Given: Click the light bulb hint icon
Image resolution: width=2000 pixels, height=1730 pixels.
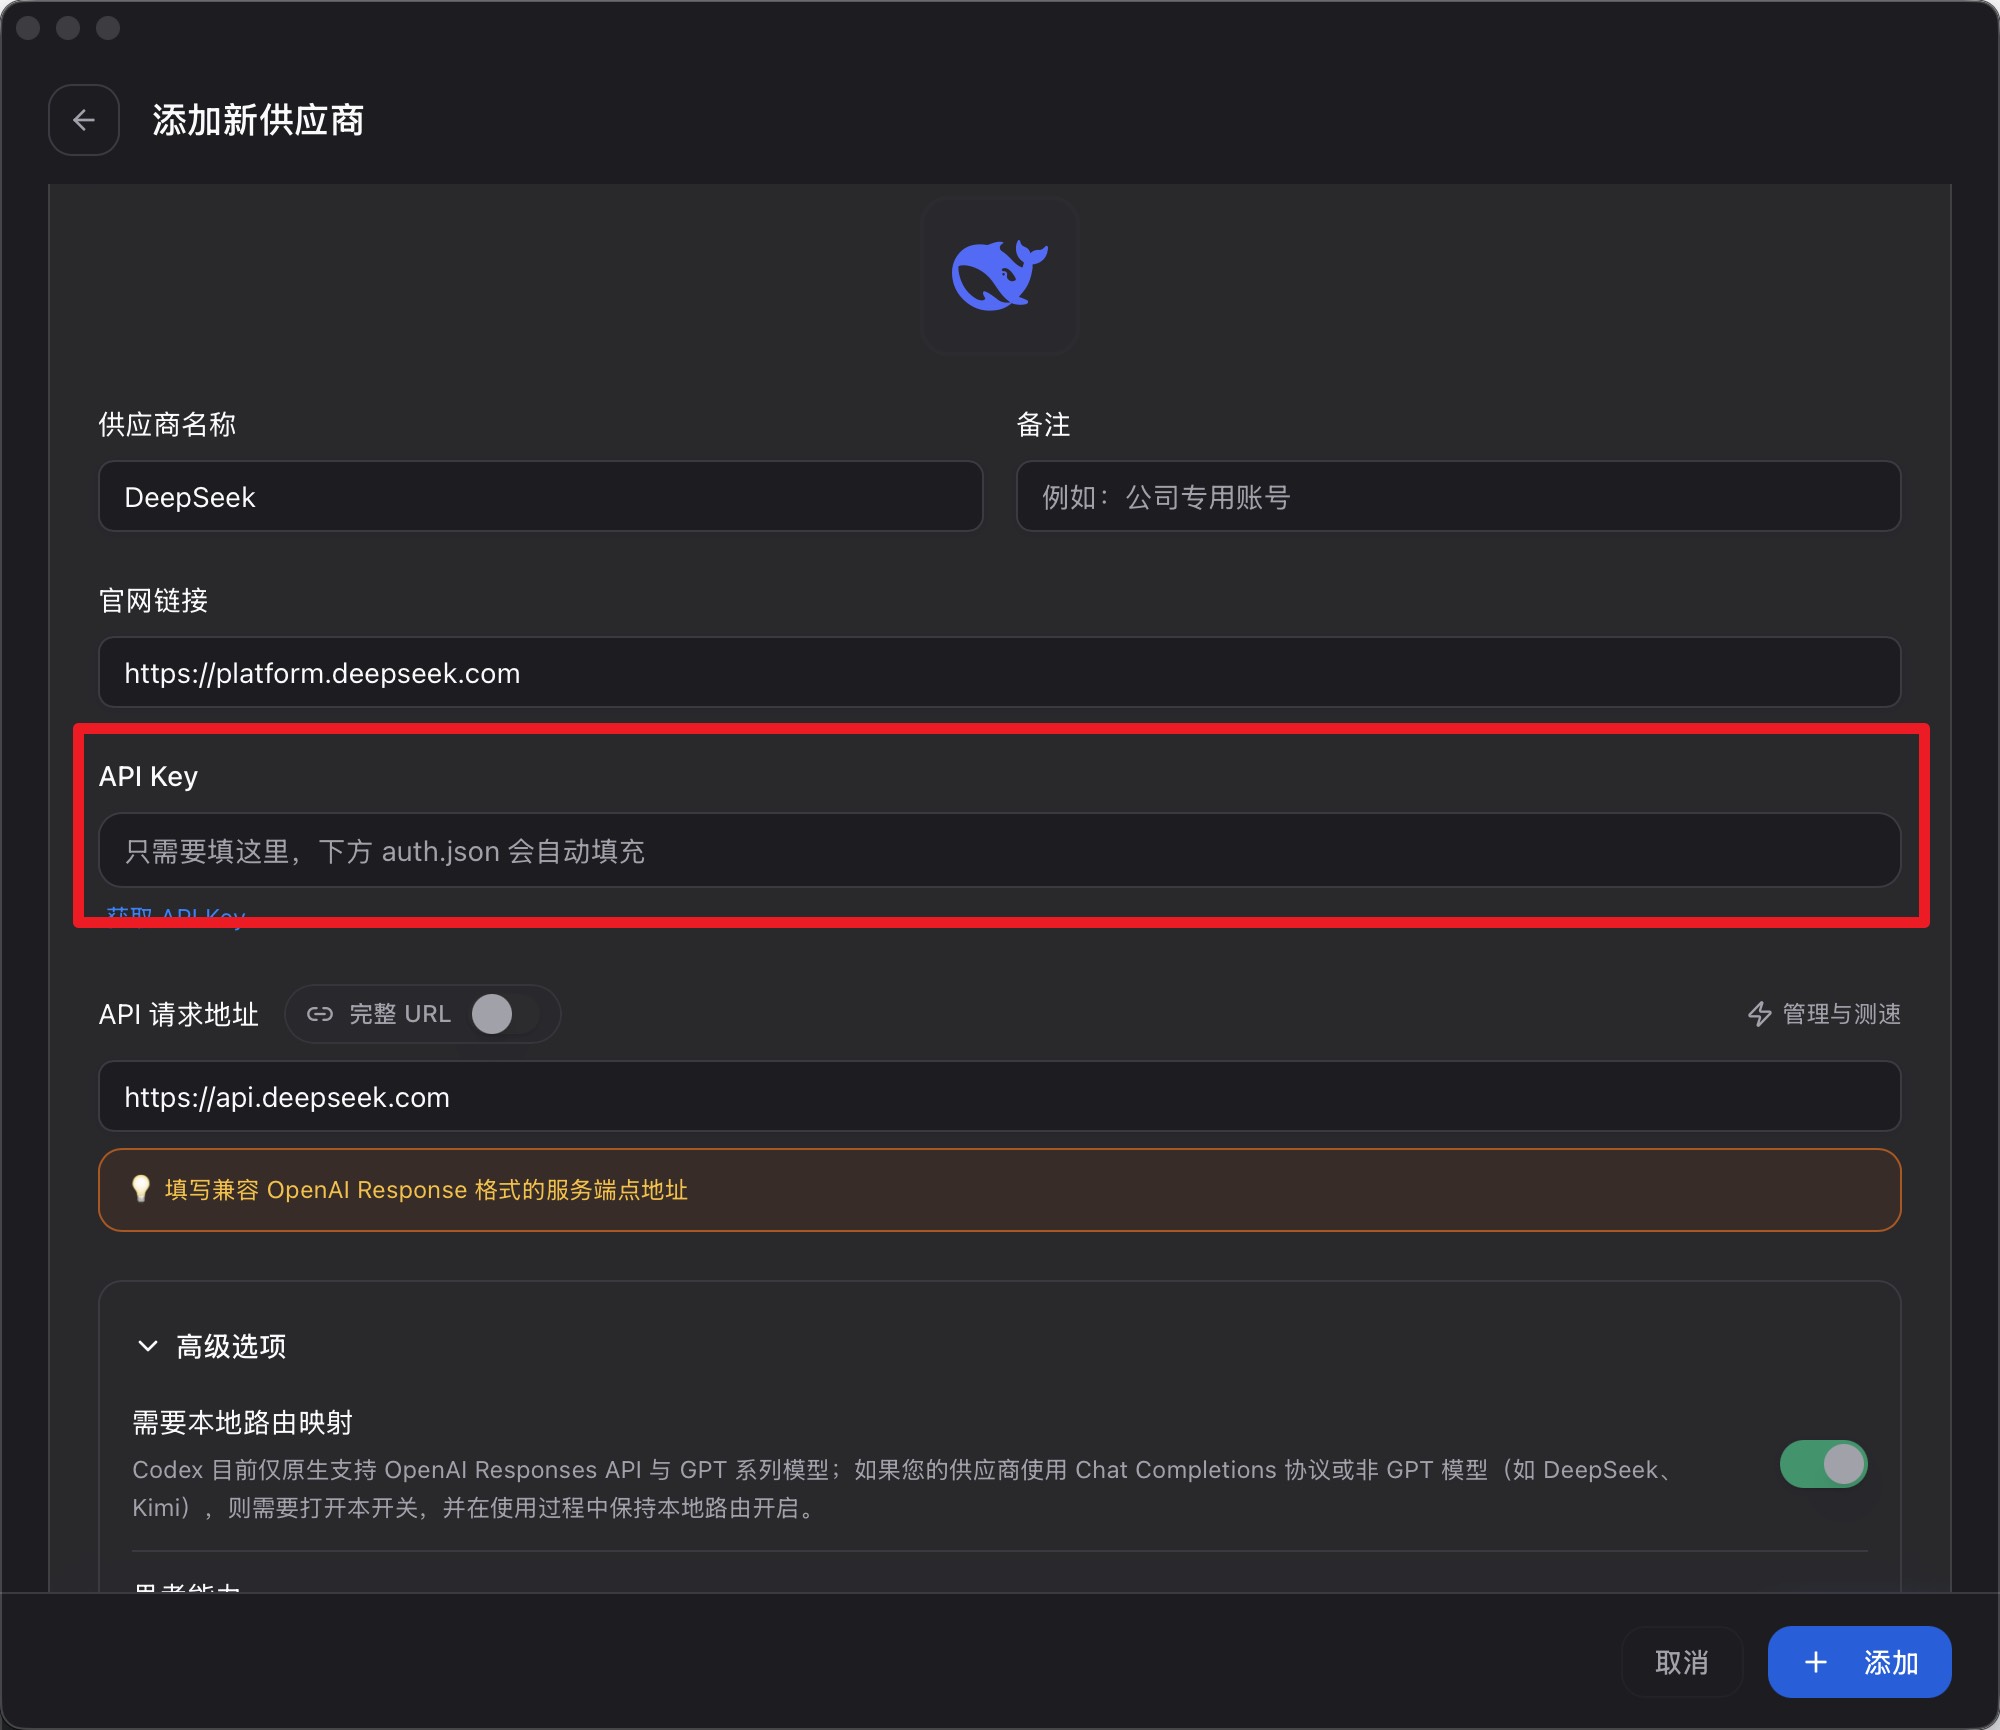Looking at the screenshot, I should tap(141, 1189).
